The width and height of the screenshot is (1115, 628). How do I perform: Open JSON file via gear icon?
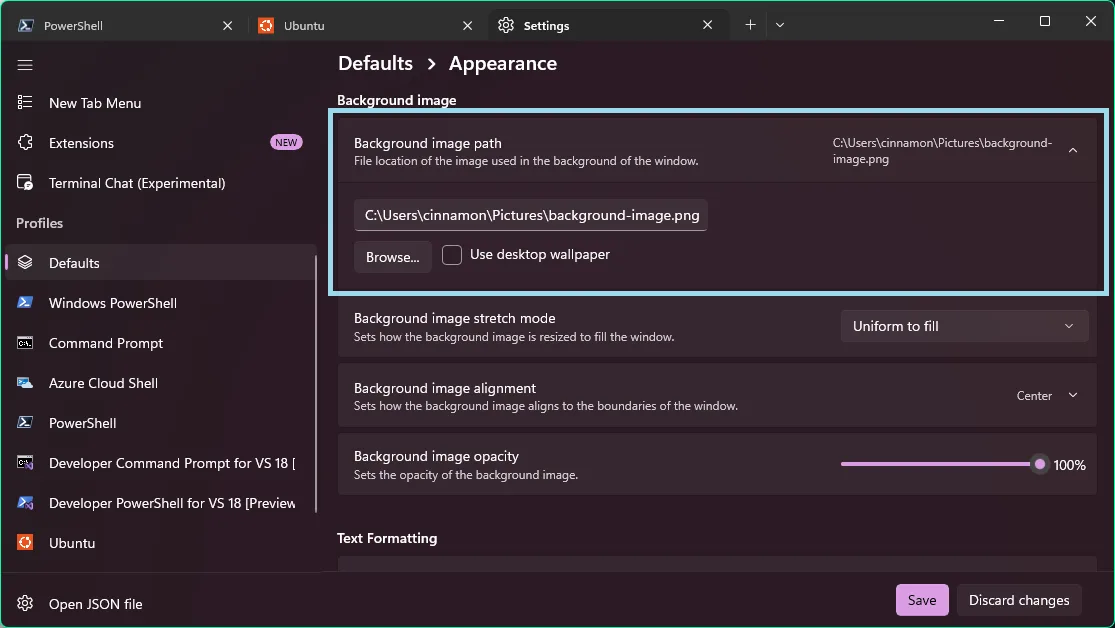click(26, 604)
